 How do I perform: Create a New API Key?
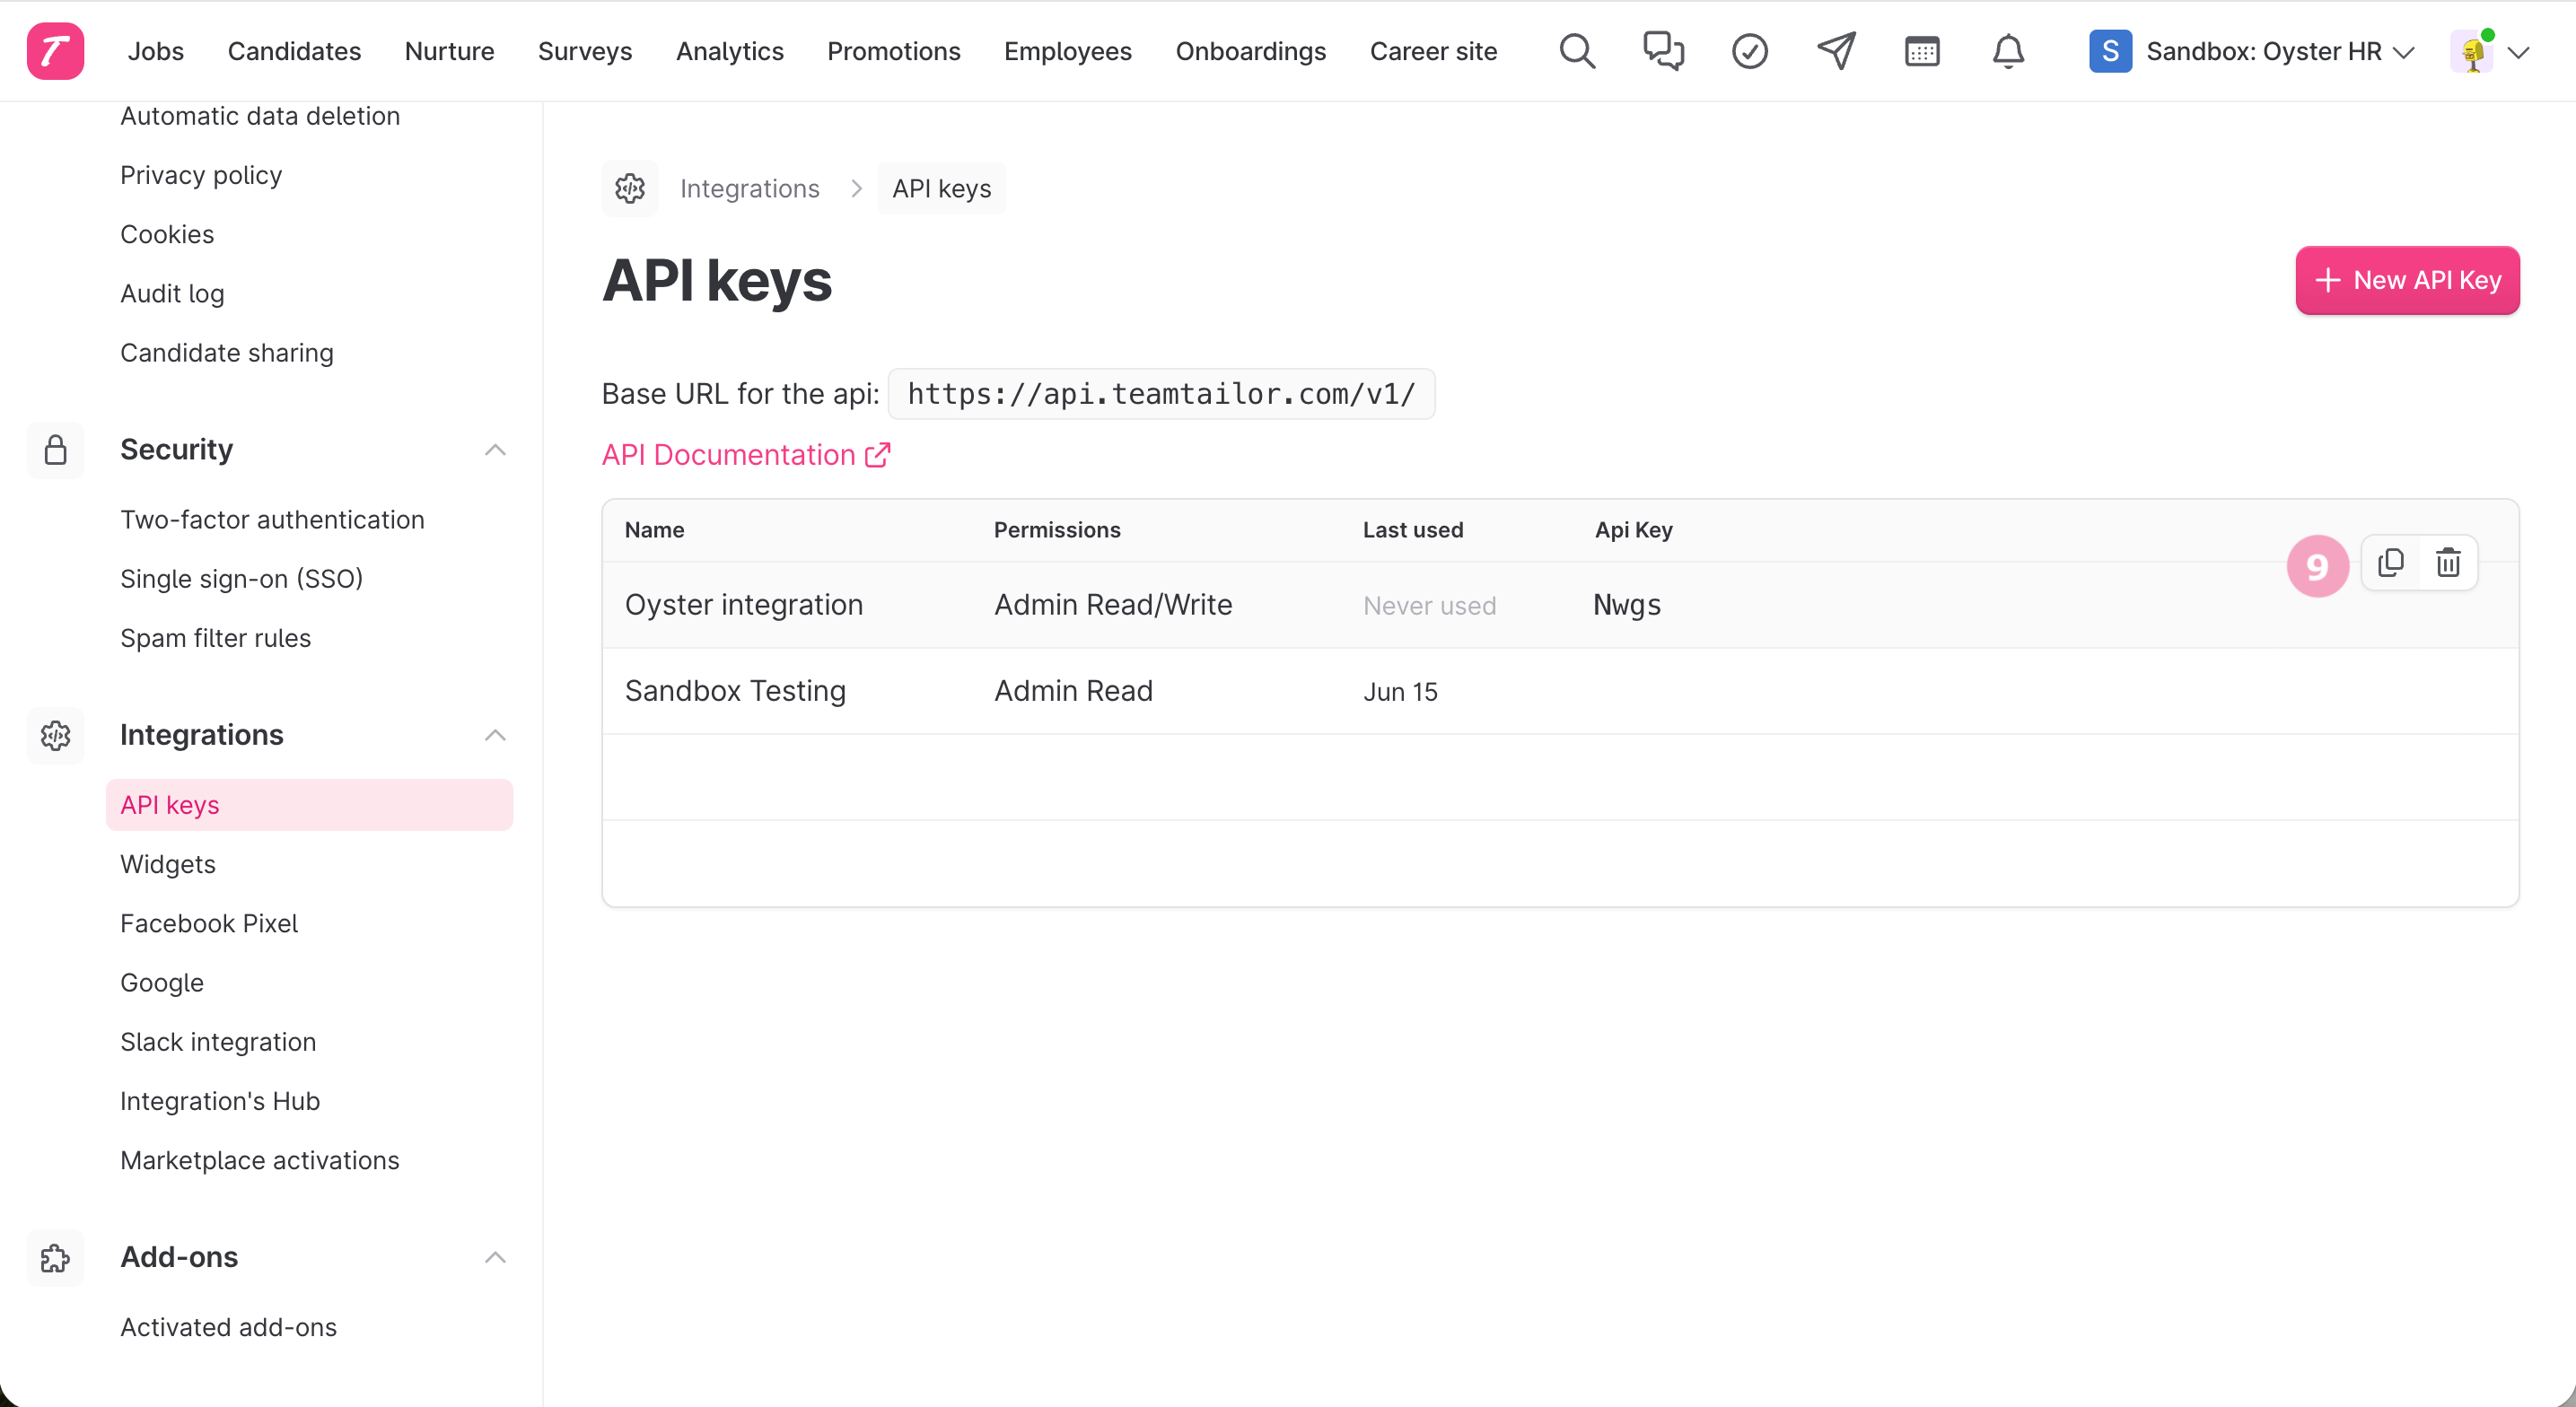(2407, 280)
